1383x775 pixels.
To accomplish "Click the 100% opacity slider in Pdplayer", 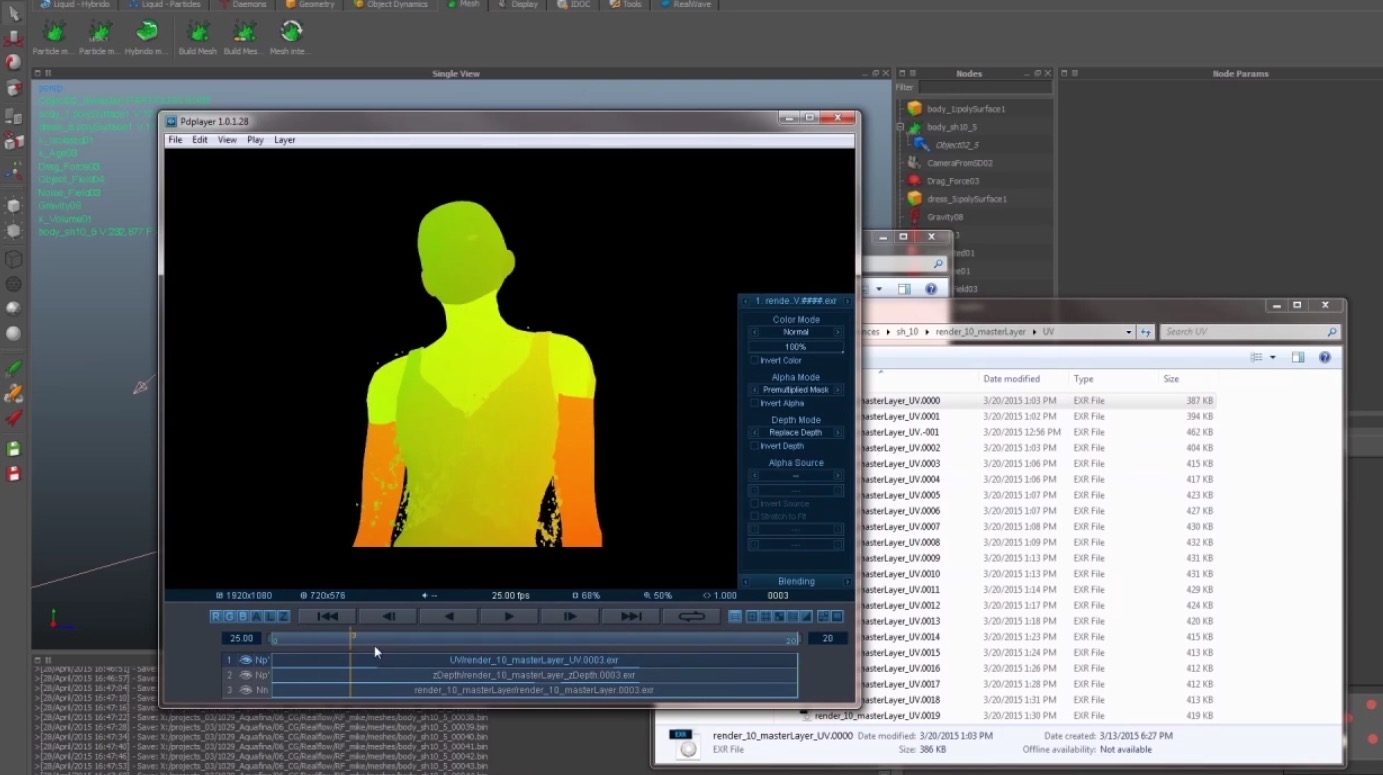I will tap(796, 347).
